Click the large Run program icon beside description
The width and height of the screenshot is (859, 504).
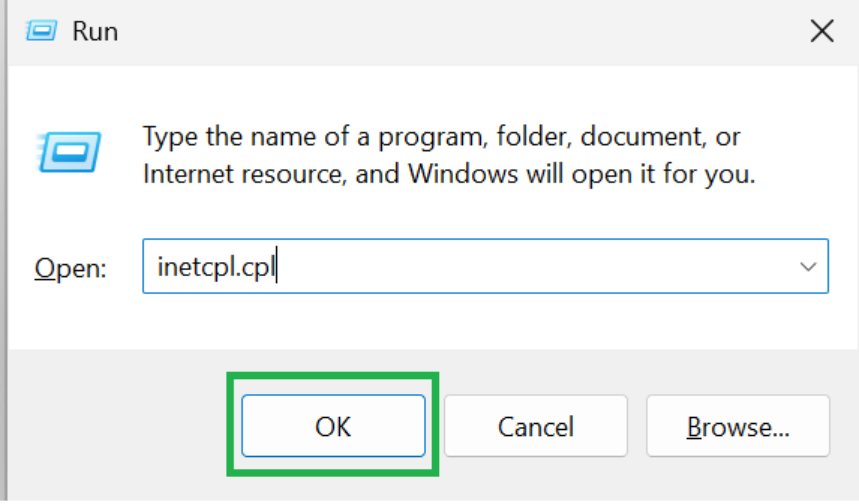(68, 152)
